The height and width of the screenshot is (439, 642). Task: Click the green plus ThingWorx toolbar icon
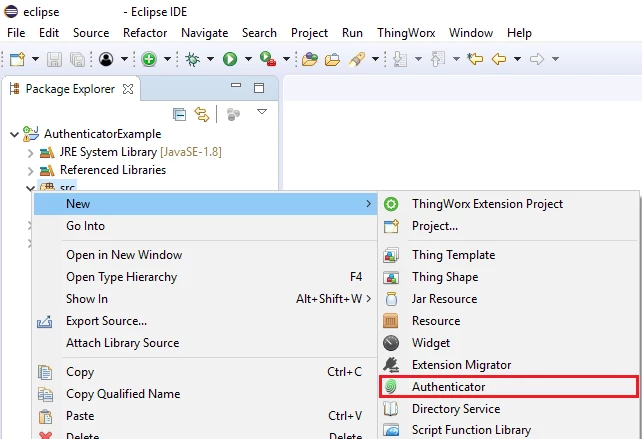tap(149, 59)
